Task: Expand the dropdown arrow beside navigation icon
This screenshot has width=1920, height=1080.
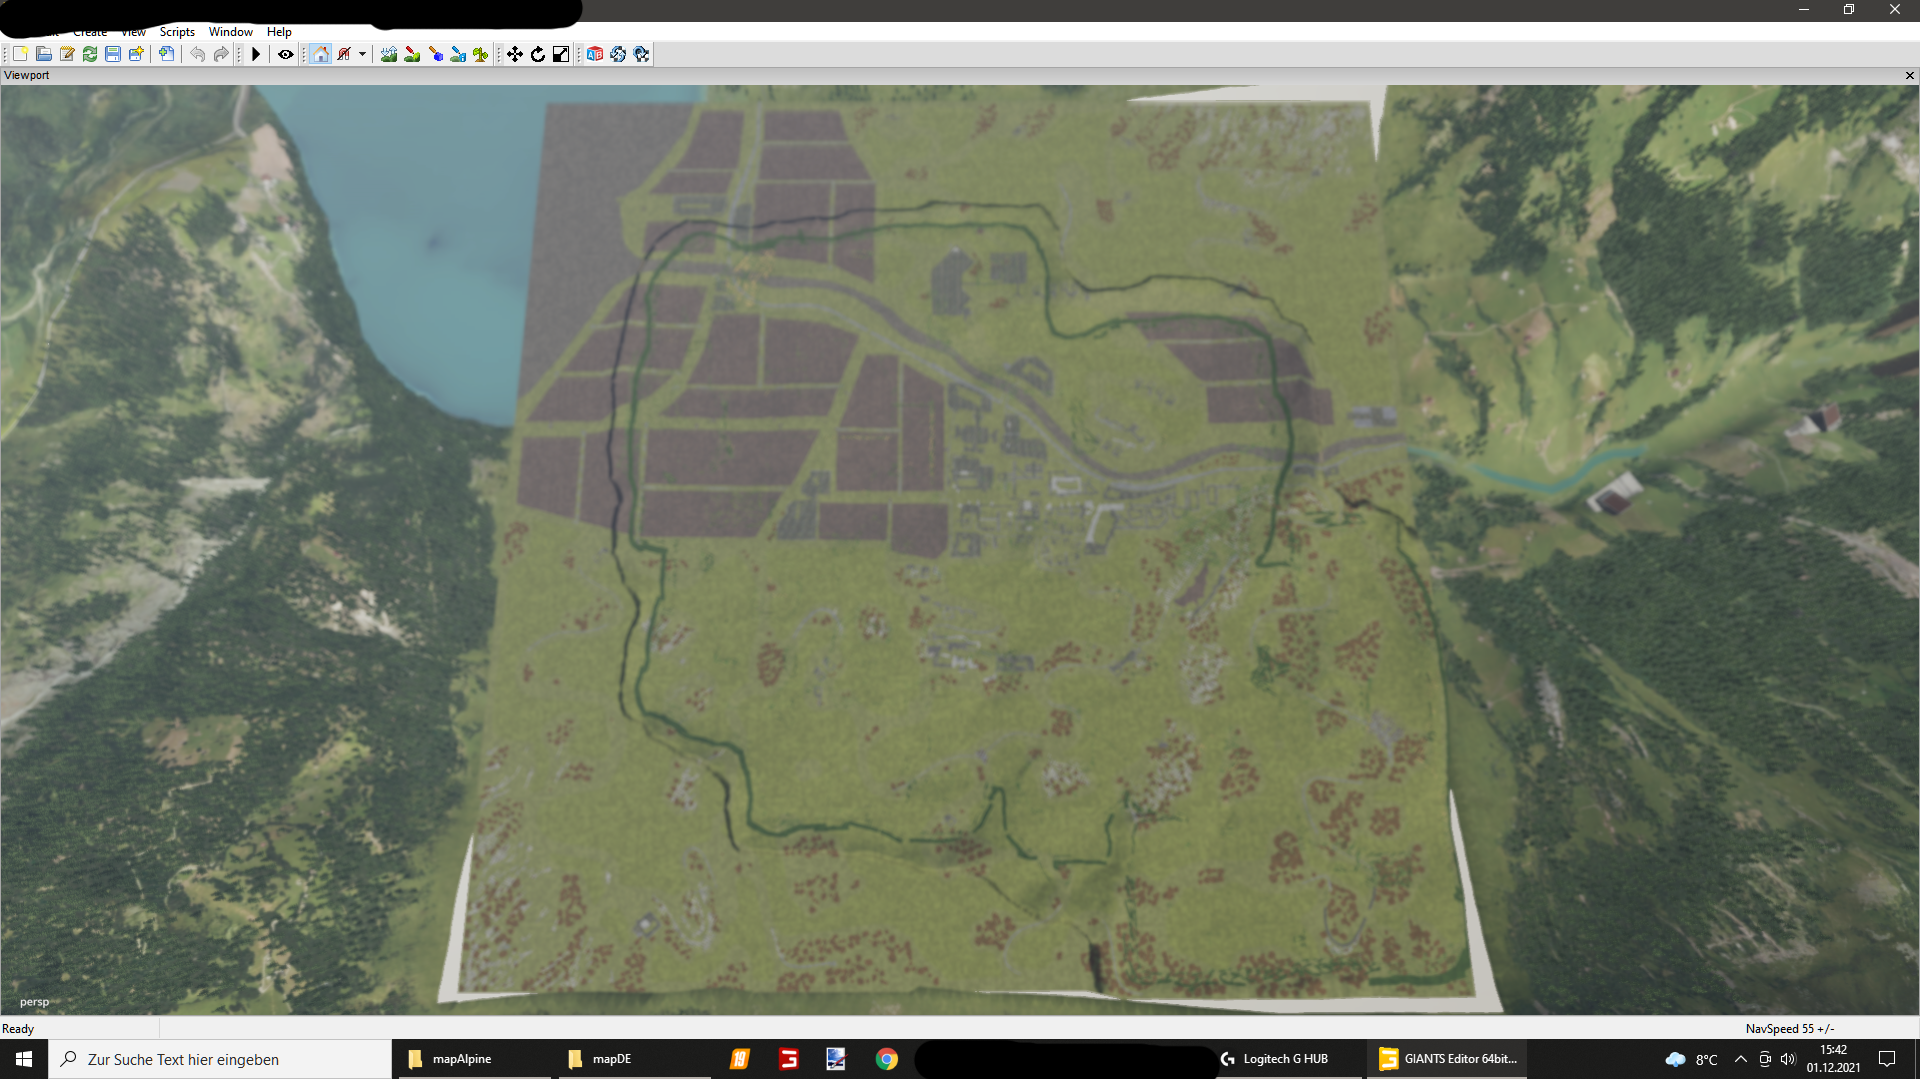Action: [362, 54]
